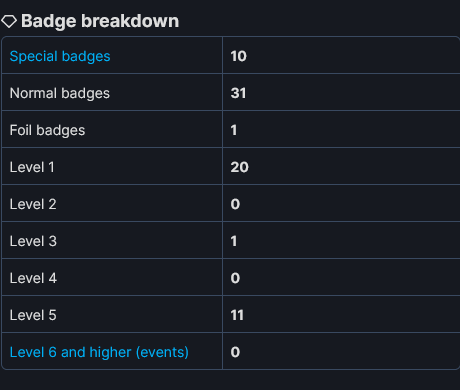Click the Foil badges row label
Viewport: 460px width, 390px height.
pyautogui.click(x=47, y=130)
